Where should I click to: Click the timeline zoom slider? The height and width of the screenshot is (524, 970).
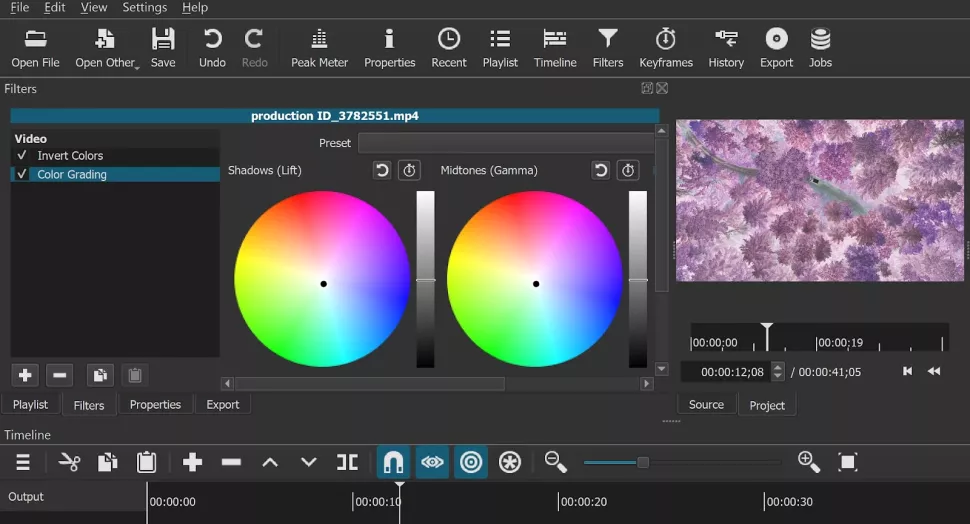(x=643, y=462)
